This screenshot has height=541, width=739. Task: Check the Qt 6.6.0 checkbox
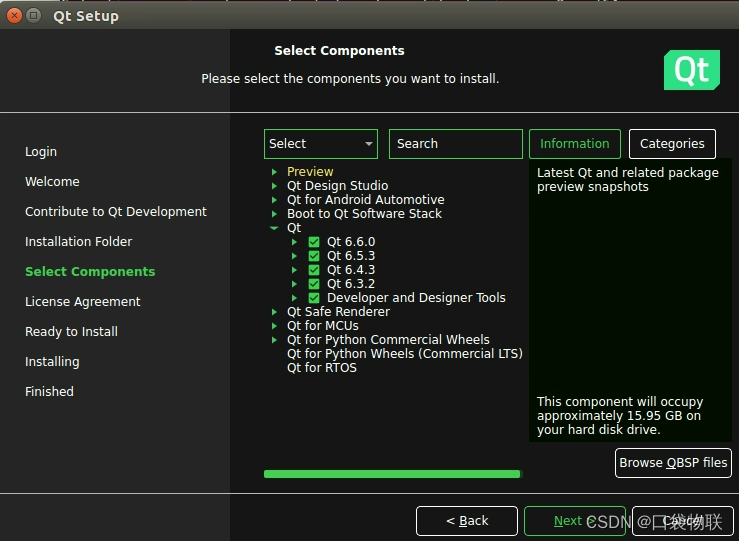tap(314, 242)
